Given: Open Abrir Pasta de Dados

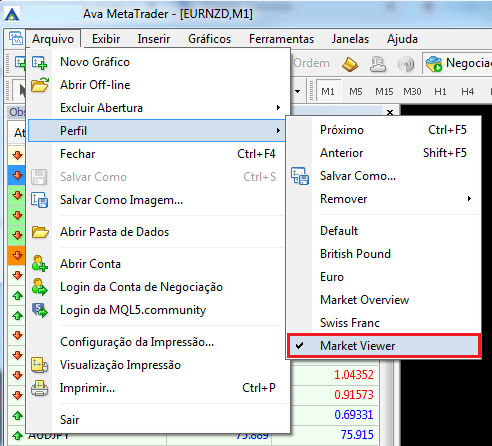Looking at the screenshot, I should 157,232.
